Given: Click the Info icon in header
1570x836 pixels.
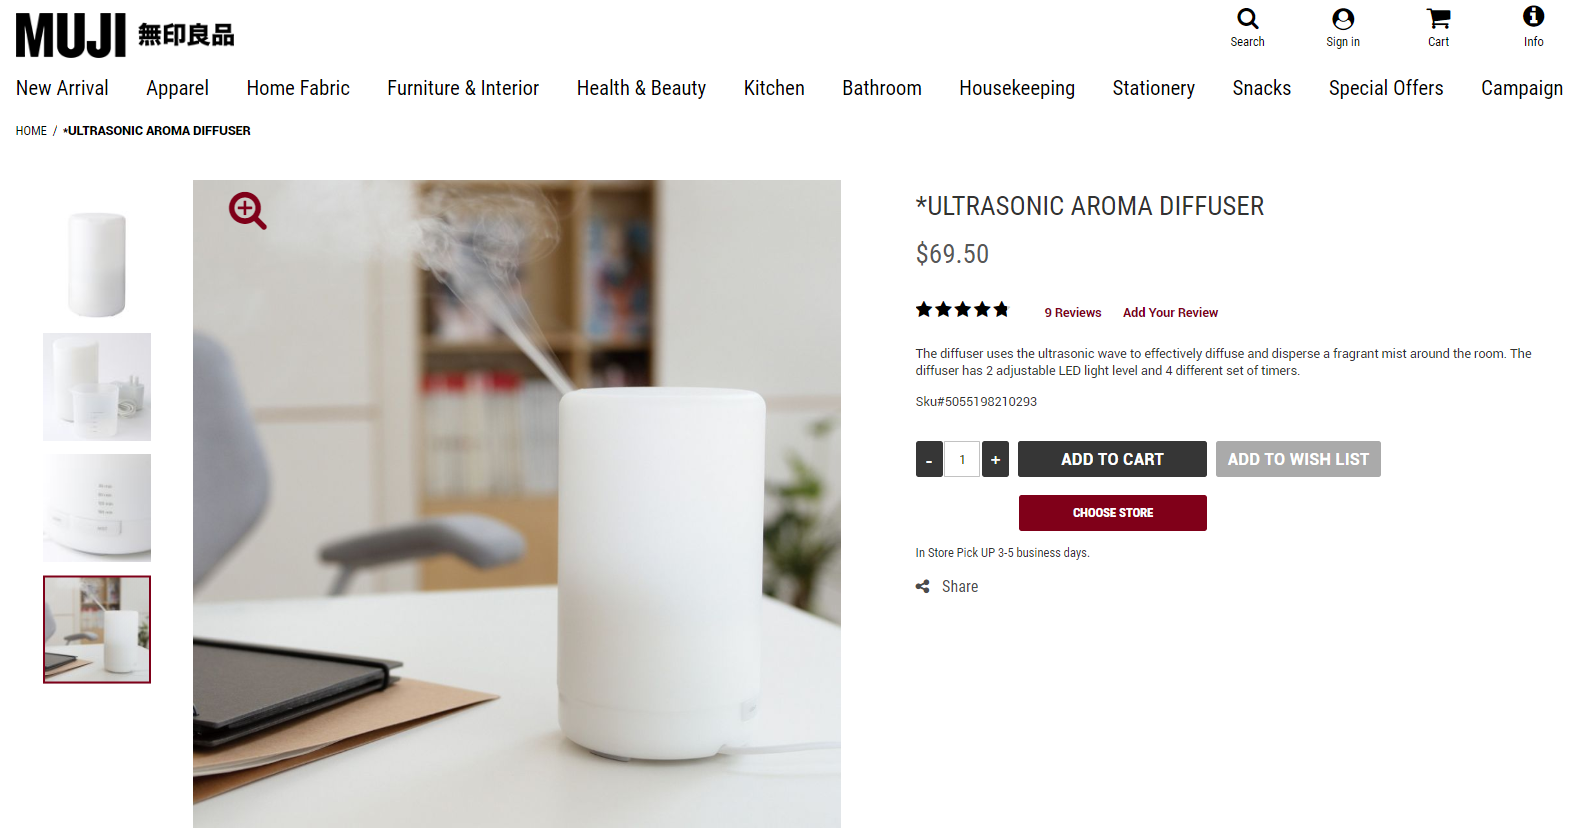Looking at the screenshot, I should pyautogui.click(x=1533, y=16).
